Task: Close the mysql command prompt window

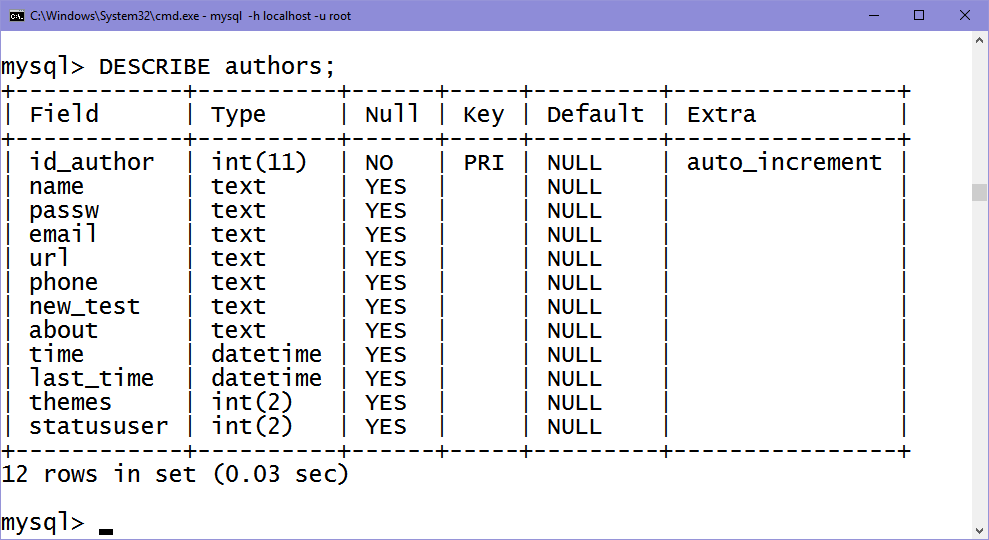Action: [x=964, y=16]
